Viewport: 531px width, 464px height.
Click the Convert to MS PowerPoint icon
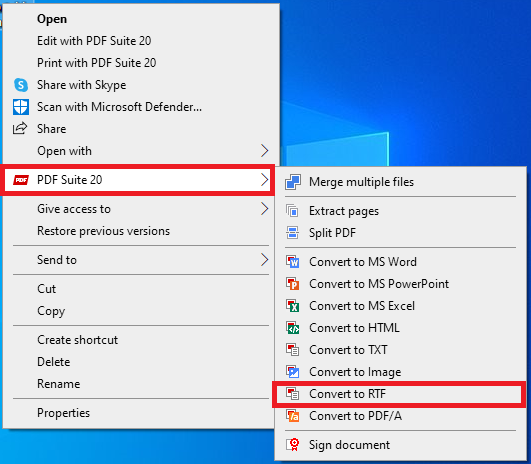pos(293,283)
